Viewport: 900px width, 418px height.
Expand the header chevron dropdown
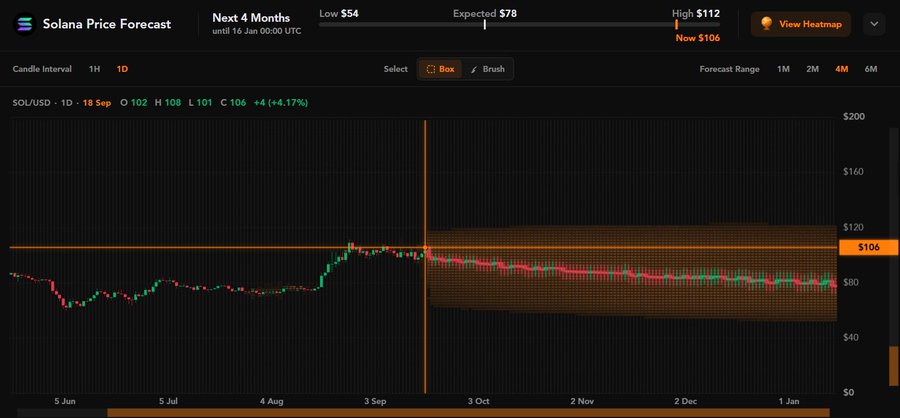[x=874, y=24]
